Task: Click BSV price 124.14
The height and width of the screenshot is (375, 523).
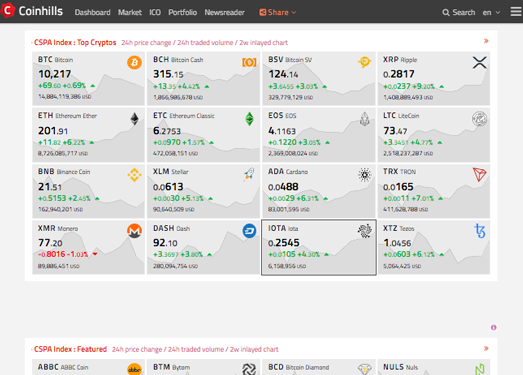Action: [284, 74]
